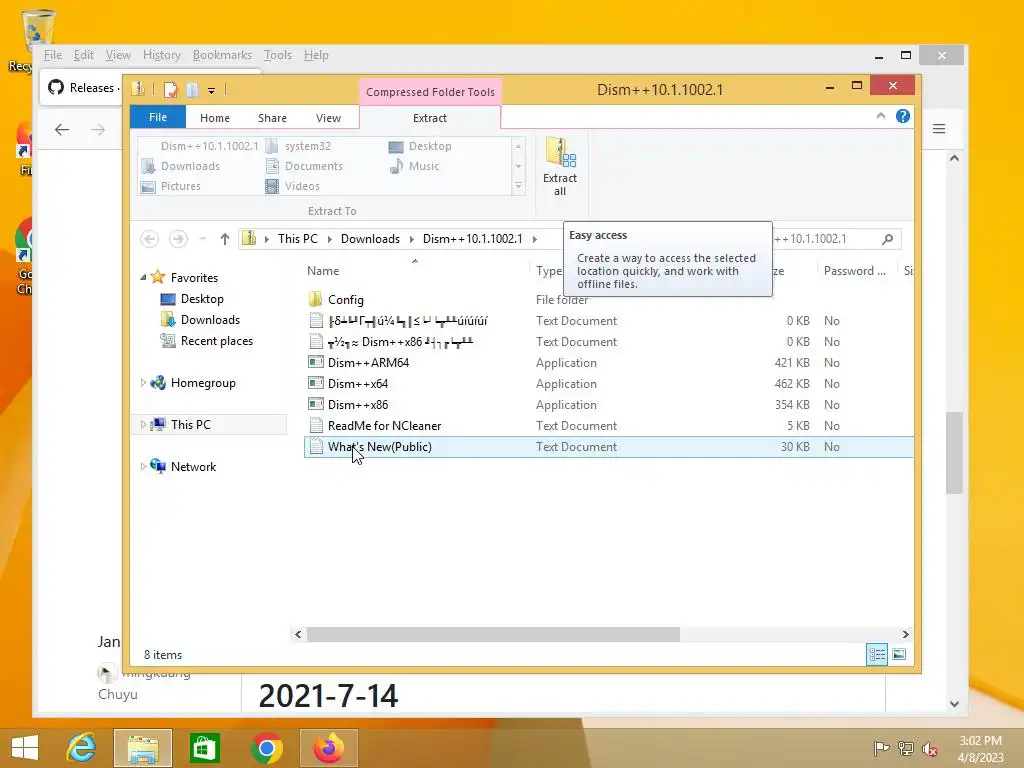Launch Internet Explorer from taskbar
1024x768 pixels.
point(81,748)
